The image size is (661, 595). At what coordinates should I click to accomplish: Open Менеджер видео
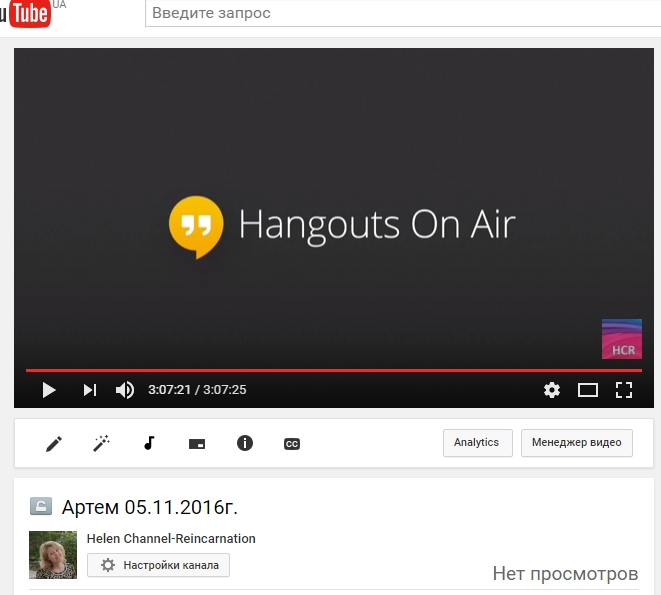576,443
